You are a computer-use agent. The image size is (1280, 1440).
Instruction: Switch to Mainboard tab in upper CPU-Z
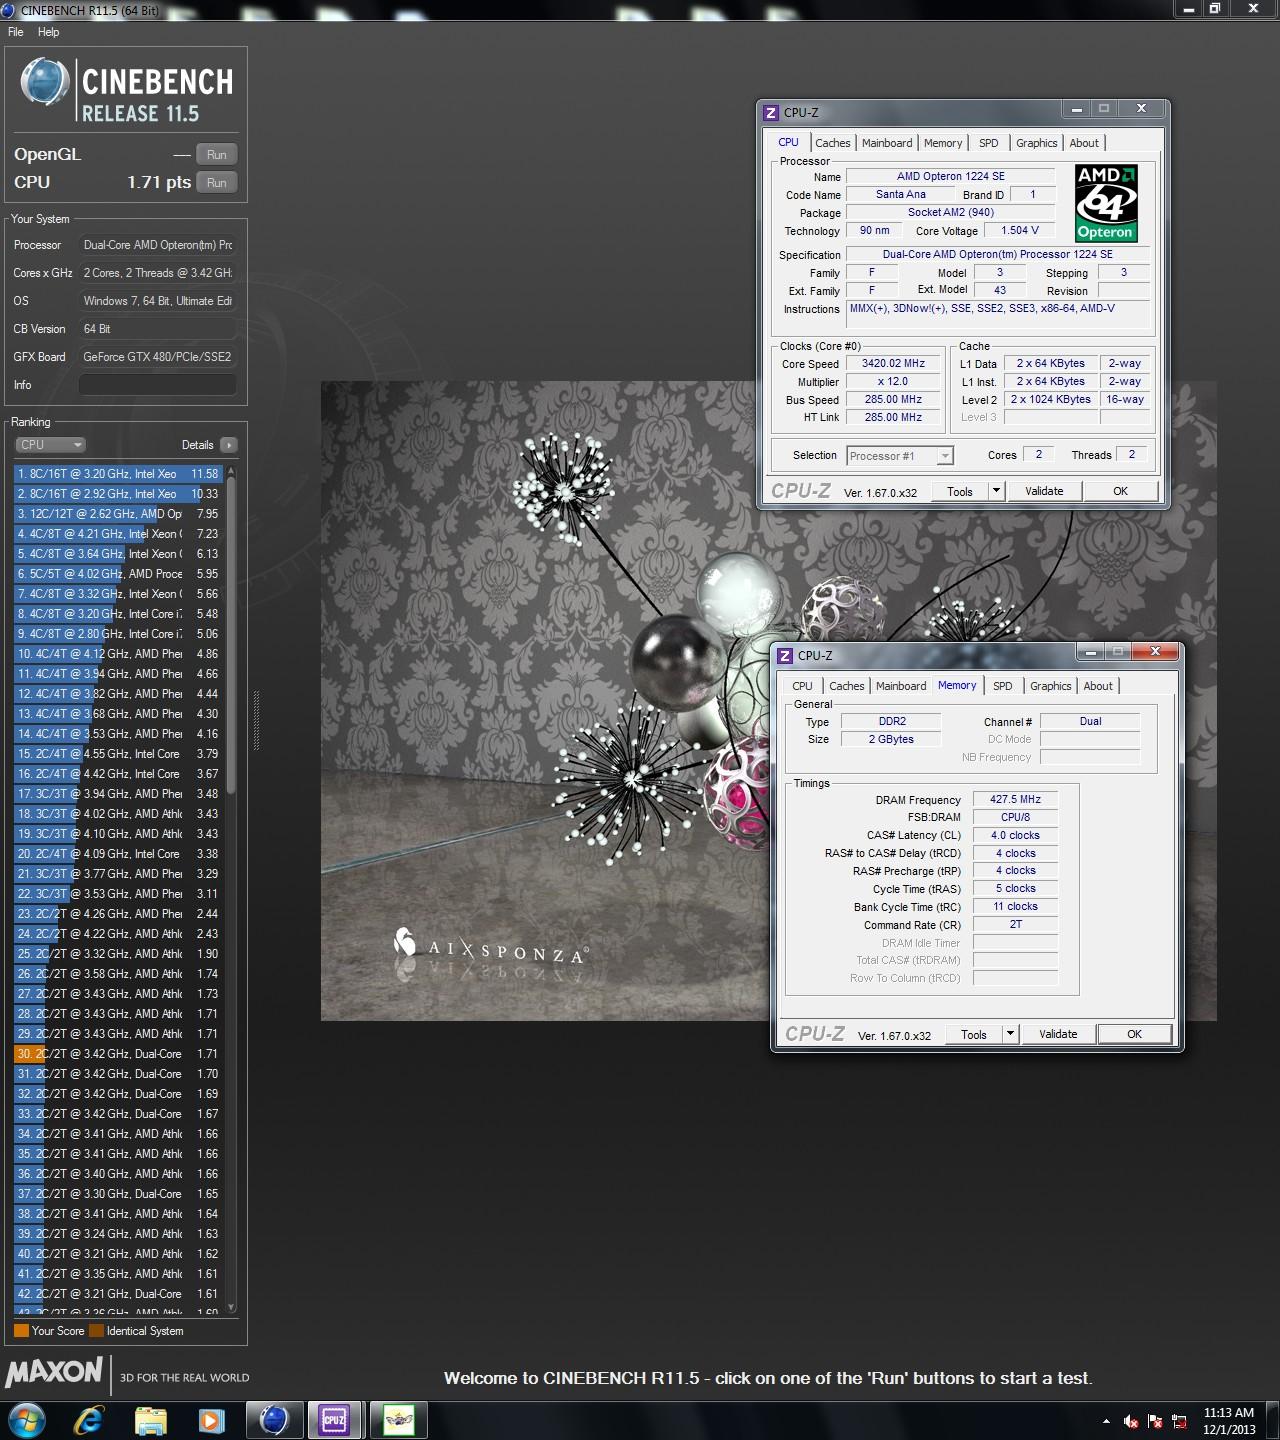(x=887, y=143)
